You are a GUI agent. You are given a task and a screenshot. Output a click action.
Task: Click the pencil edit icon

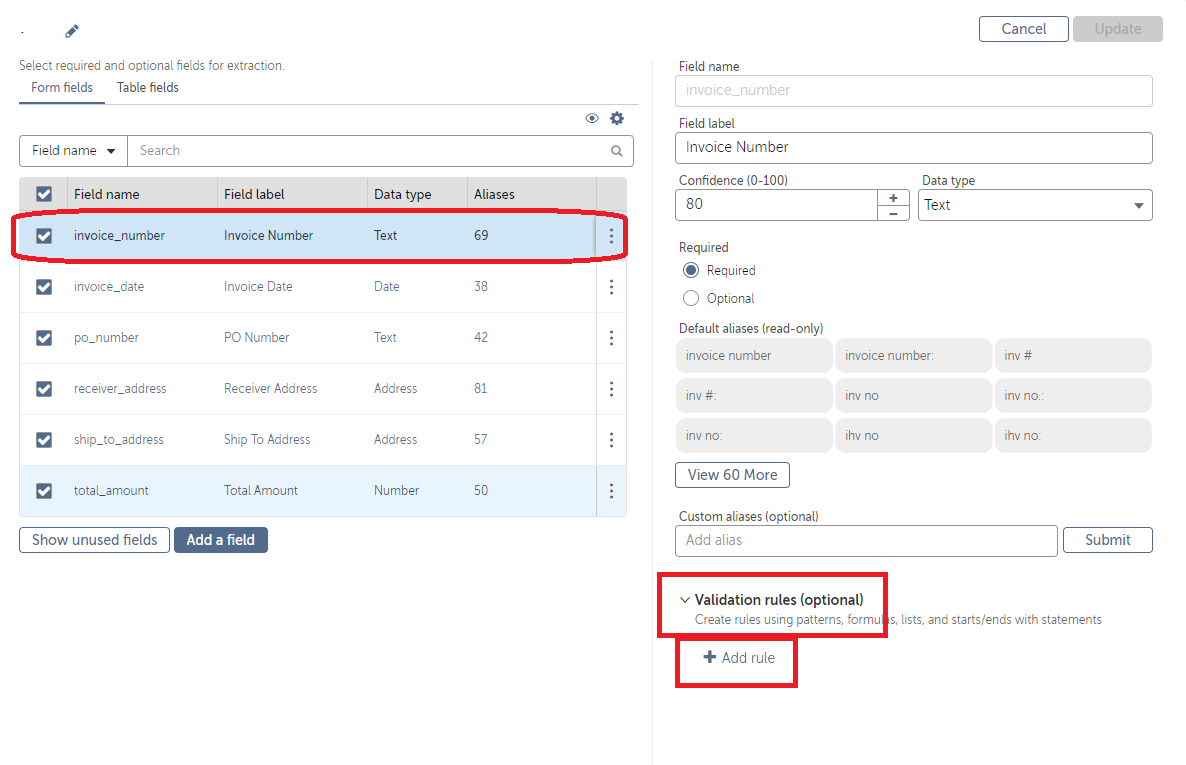coord(72,31)
